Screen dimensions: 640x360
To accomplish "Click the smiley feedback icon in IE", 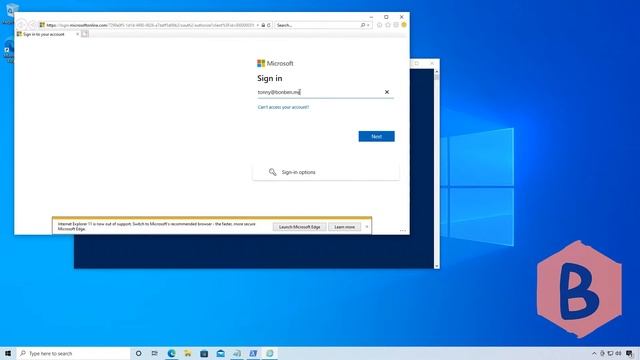I will 404,25.
